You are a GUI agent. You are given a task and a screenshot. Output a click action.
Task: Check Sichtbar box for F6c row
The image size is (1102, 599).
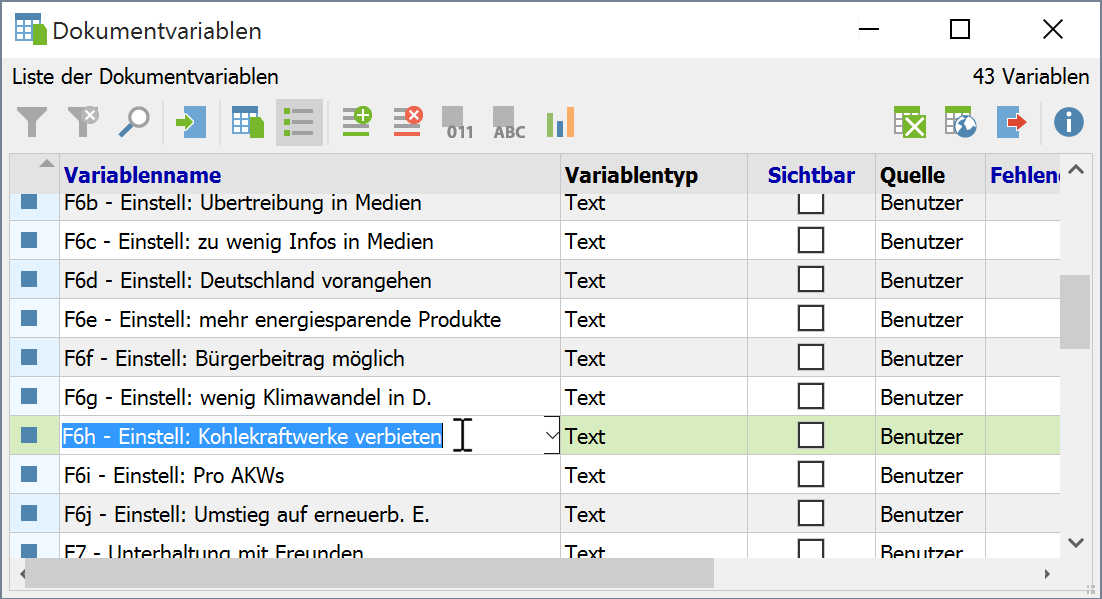(x=810, y=240)
